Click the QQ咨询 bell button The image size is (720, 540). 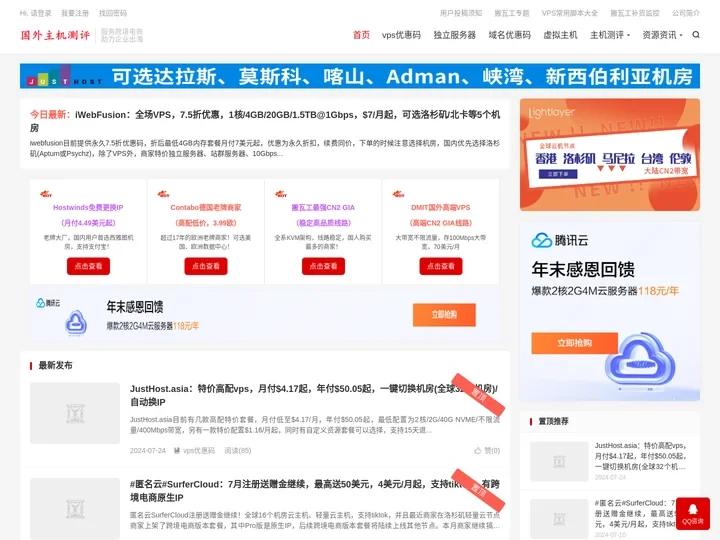[692, 513]
